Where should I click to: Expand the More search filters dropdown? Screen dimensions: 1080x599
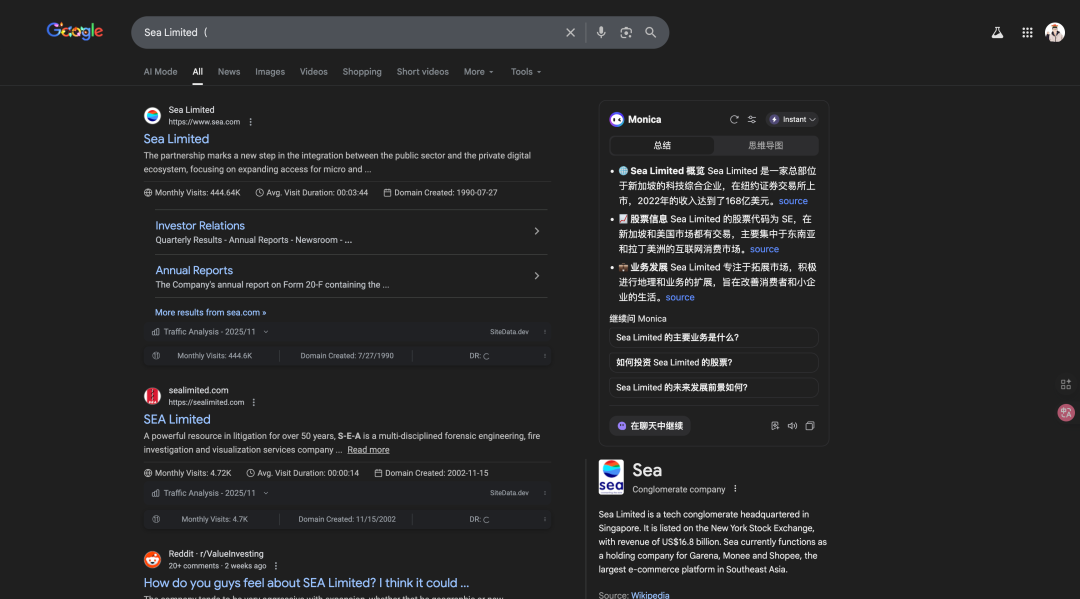(x=478, y=72)
